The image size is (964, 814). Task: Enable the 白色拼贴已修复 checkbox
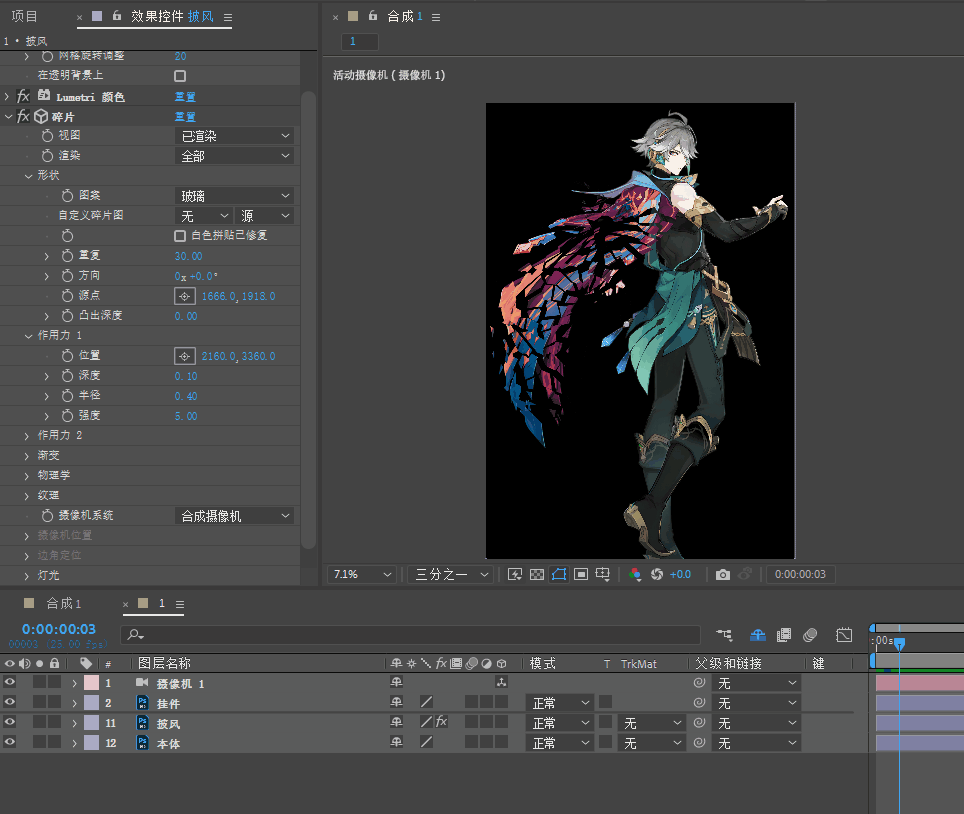(x=180, y=236)
